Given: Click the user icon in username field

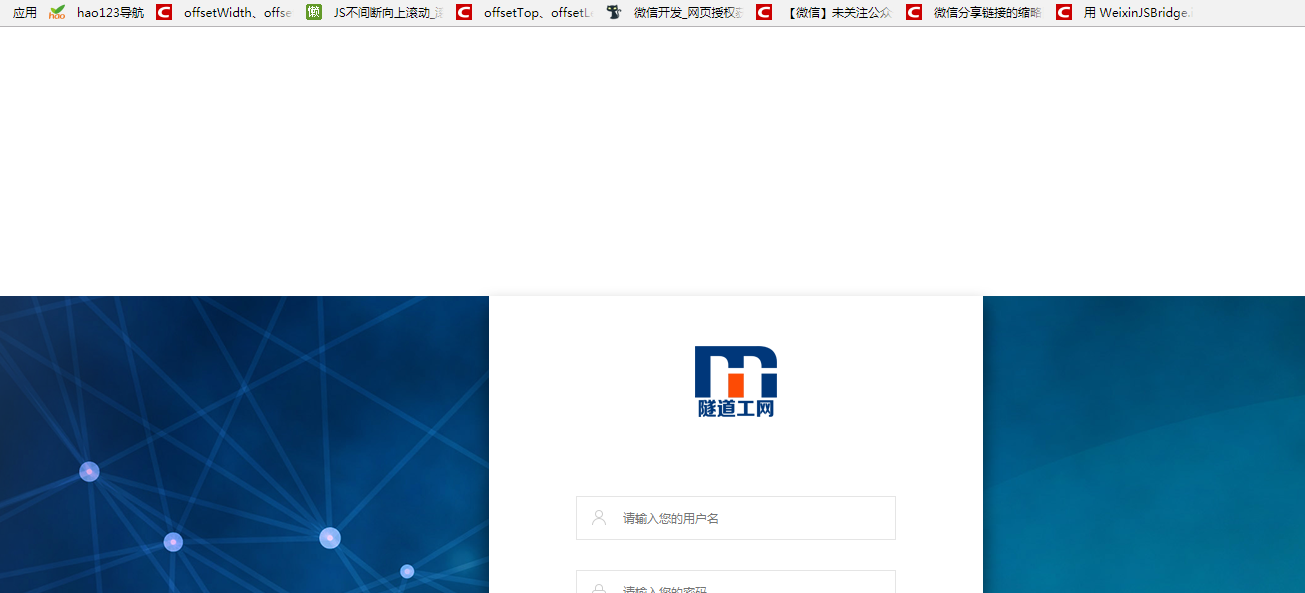Looking at the screenshot, I should pyautogui.click(x=599, y=518).
